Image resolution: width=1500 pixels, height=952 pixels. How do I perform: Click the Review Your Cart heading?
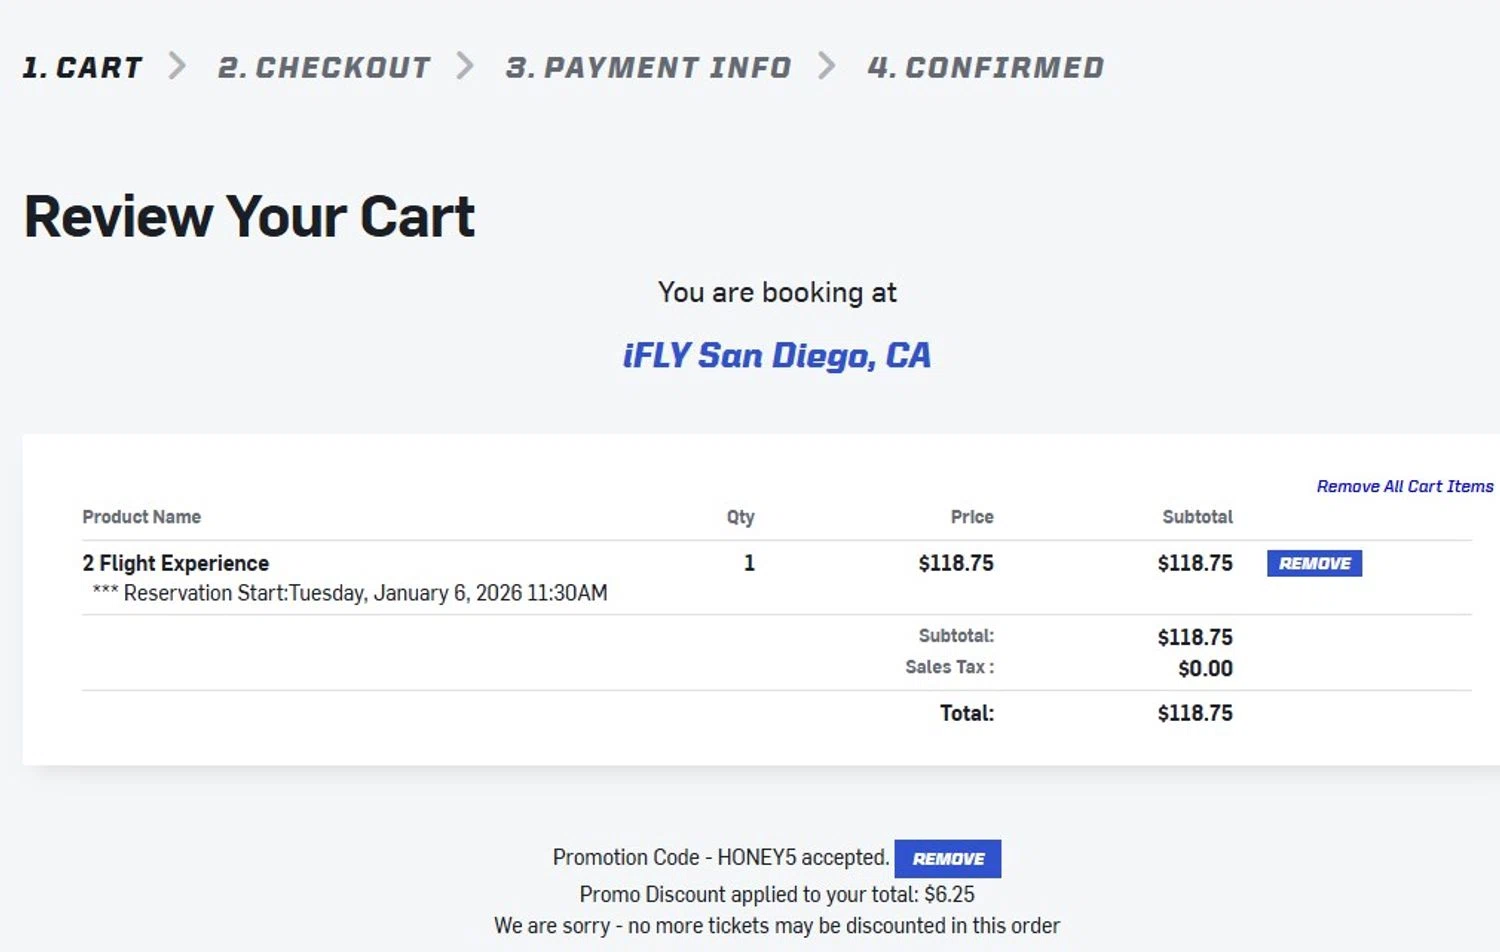pyautogui.click(x=250, y=217)
